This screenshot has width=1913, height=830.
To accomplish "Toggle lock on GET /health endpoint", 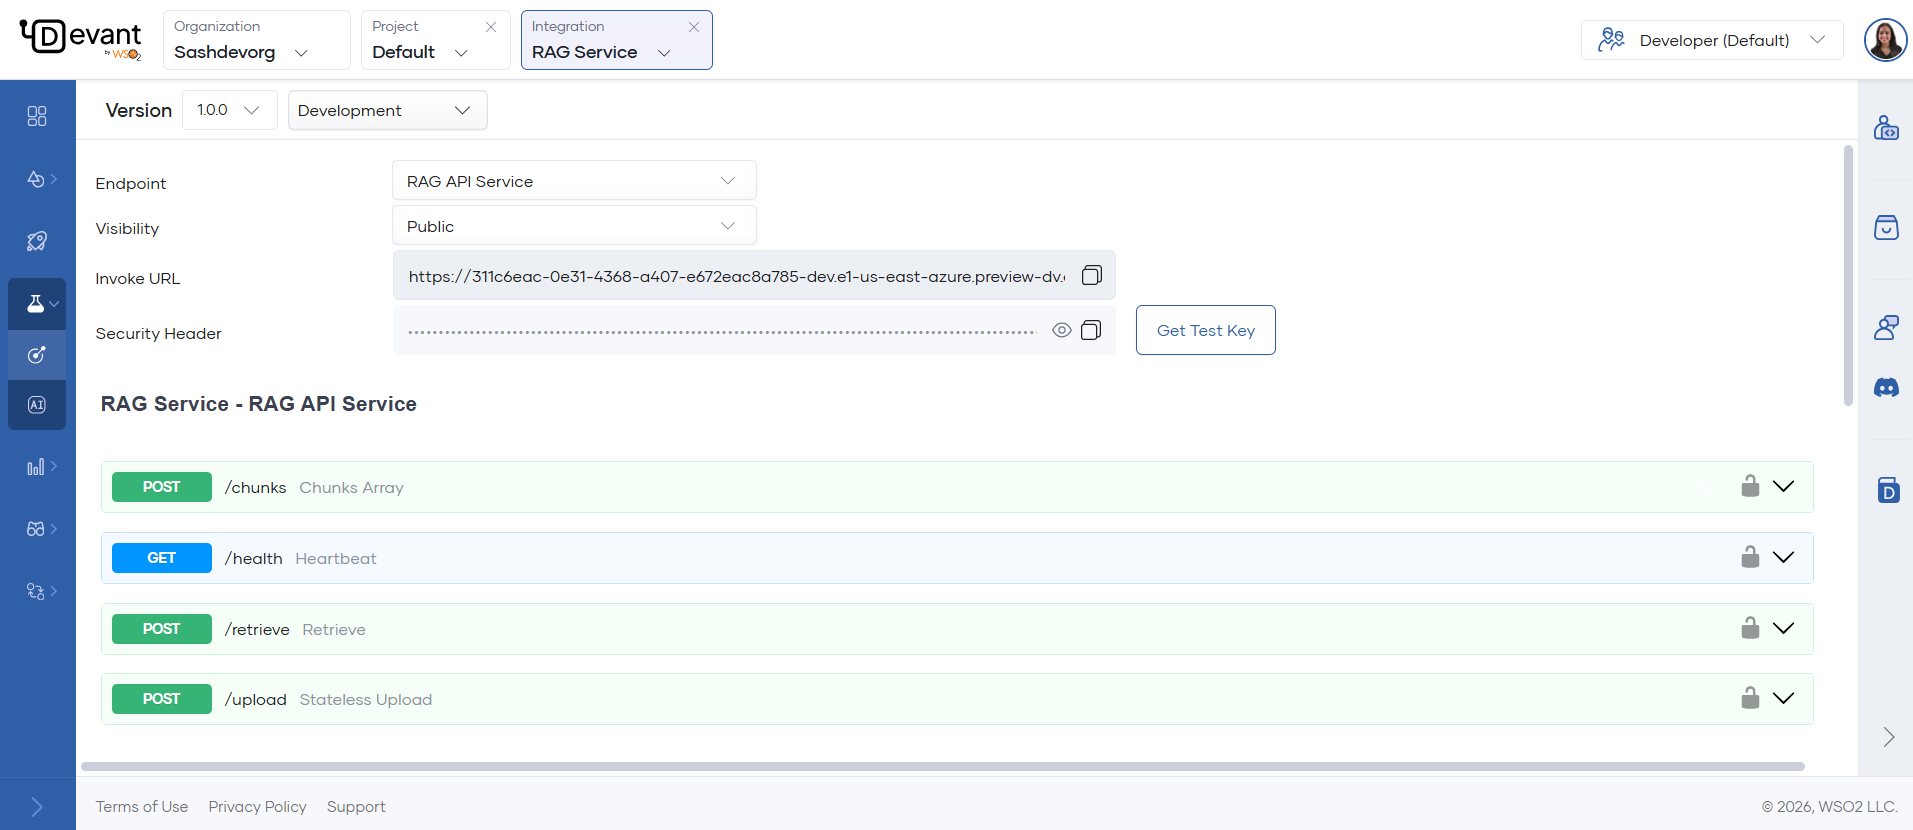I will coord(1750,557).
